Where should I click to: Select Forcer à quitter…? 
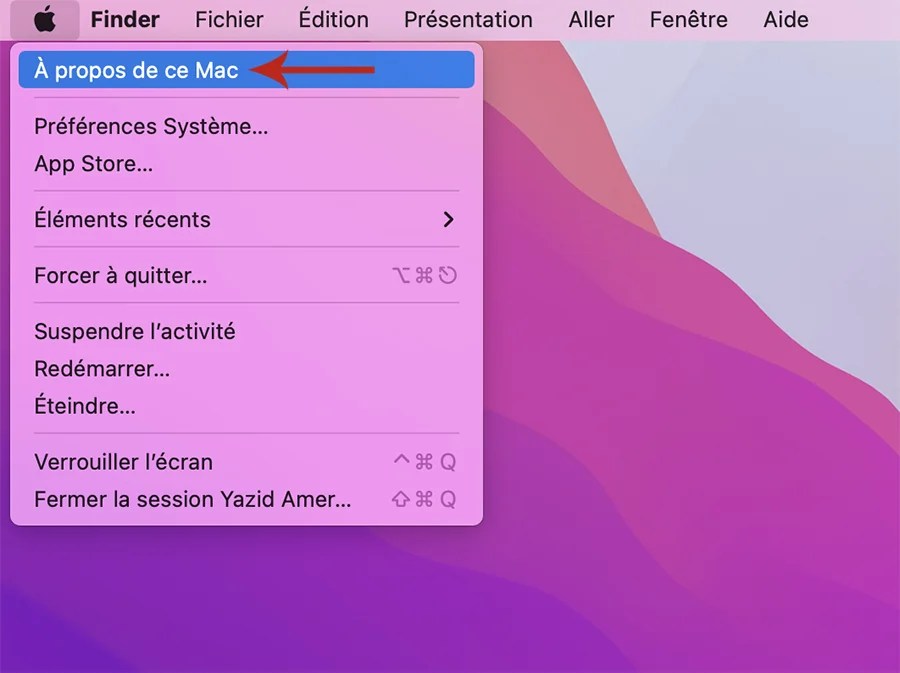[x=246, y=276]
